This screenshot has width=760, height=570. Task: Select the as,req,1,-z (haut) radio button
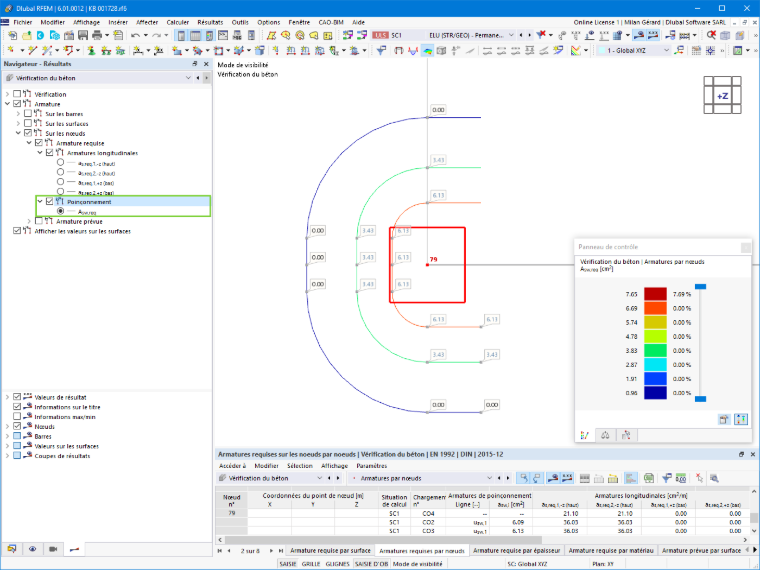tap(60, 162)
